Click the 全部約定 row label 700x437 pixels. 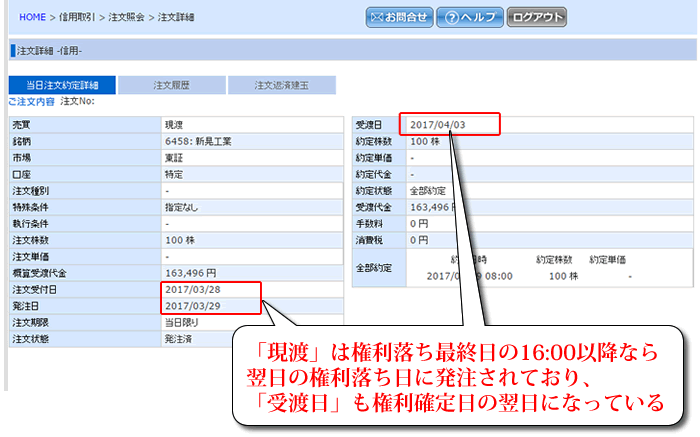(375, 267)
